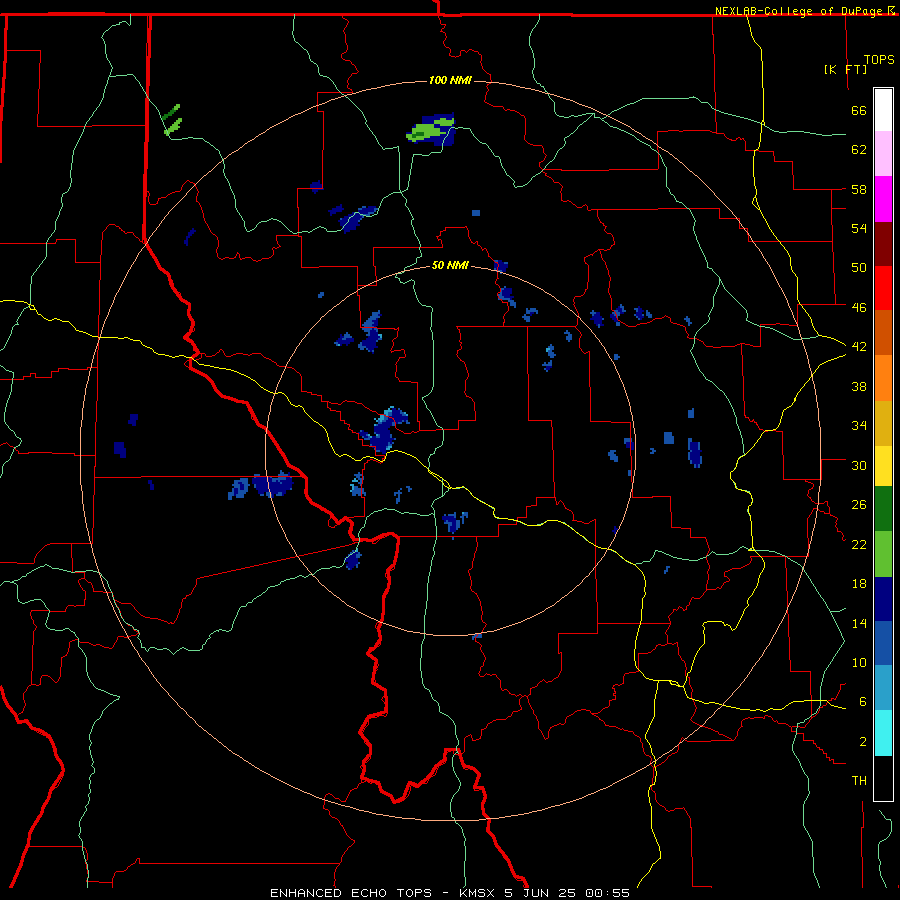Click the legend value "18"
This screenshot has height=900, width=900.
click(x=859, y=584)
